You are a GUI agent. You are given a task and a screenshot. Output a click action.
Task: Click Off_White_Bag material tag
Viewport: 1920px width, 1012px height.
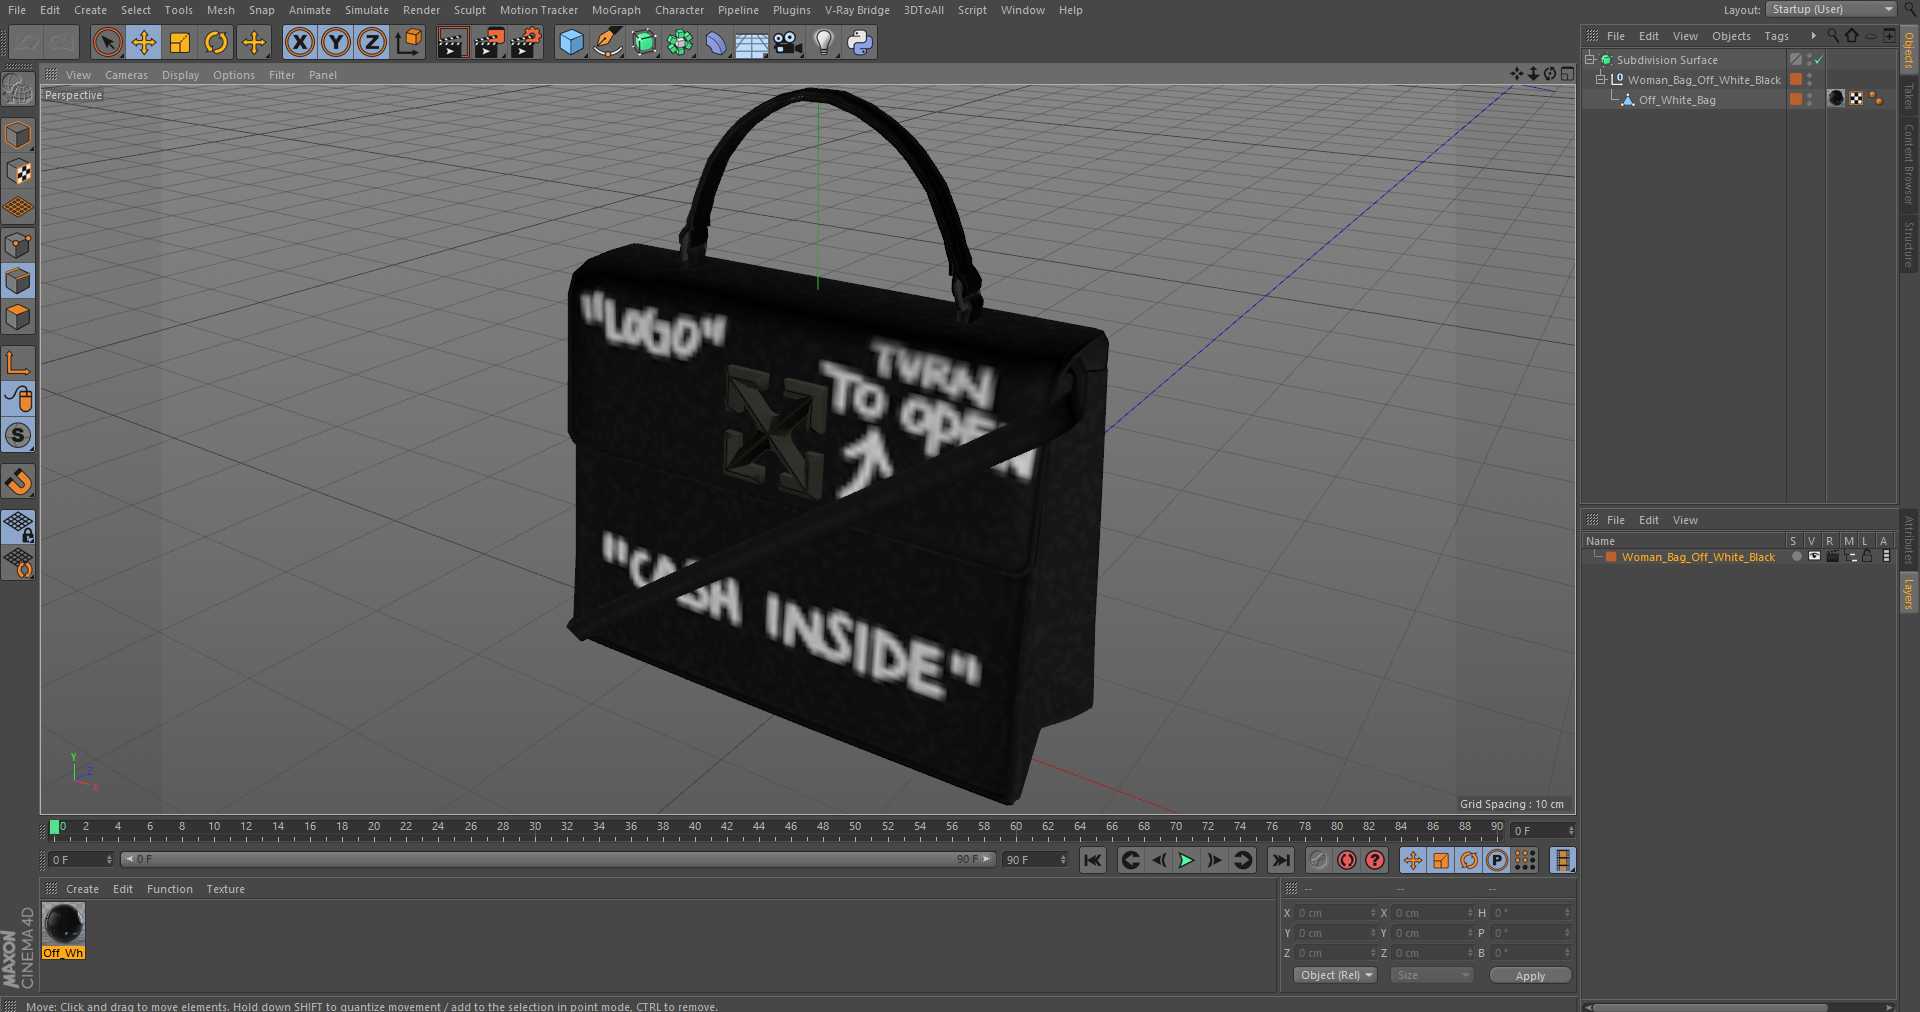pyautogui.click(x=1836, y=98)
